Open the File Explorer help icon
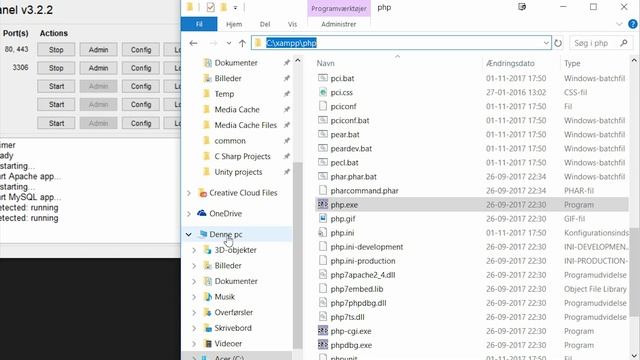 point(633,24)
